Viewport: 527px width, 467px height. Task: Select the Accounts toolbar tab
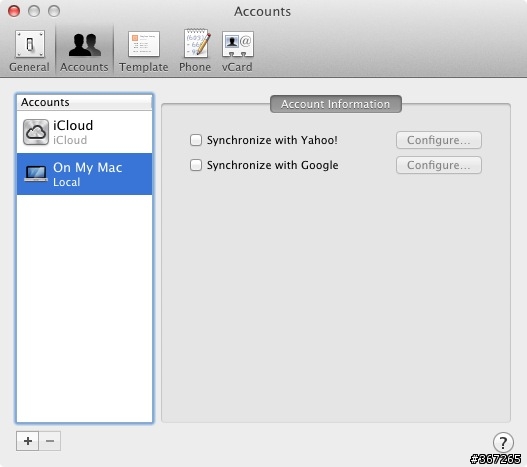(84, 51)
